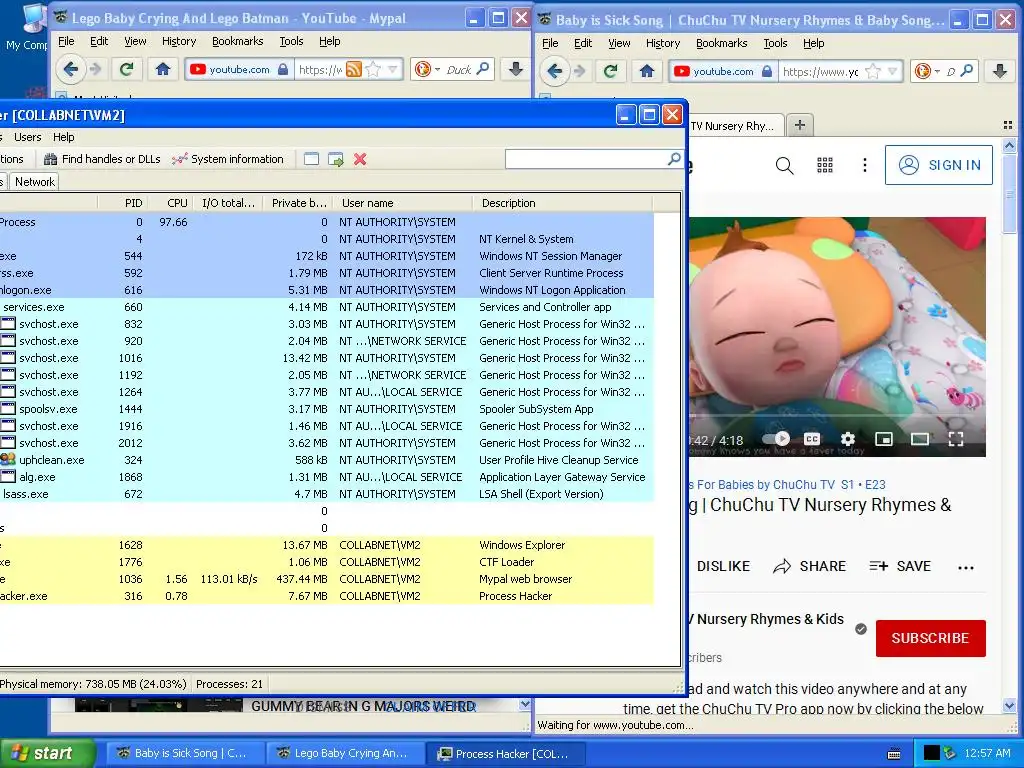Image resolution: width=1024 pixels, height=768 pixels.
Task: Click the YouTube search magnifier icon
Action: pyautogui.click(x=784, y=165)
